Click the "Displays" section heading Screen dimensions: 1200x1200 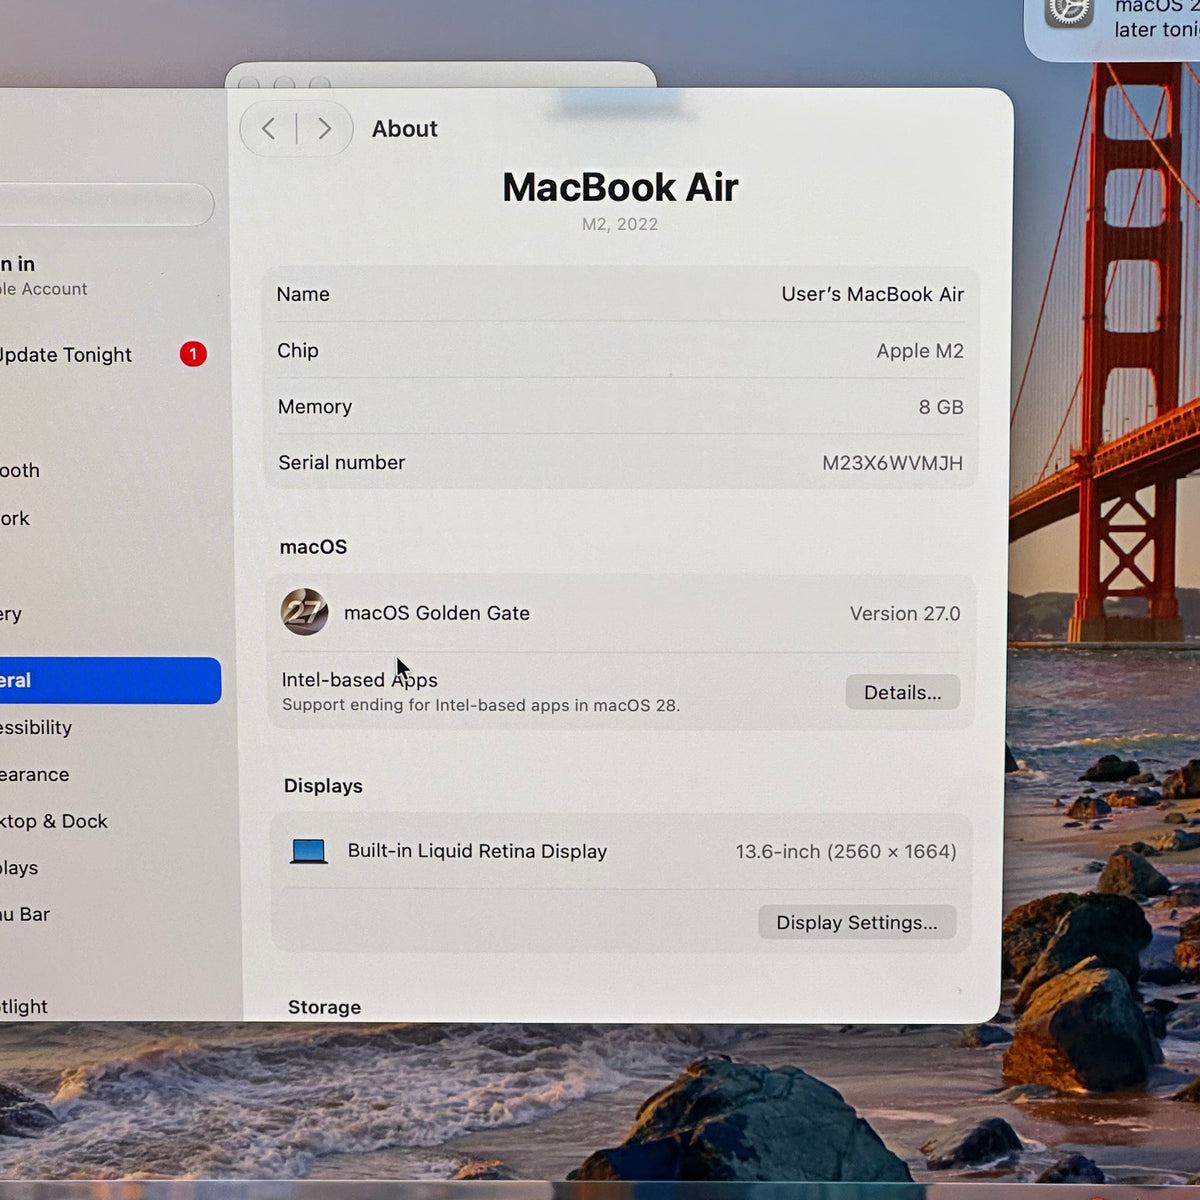point(323,786)
